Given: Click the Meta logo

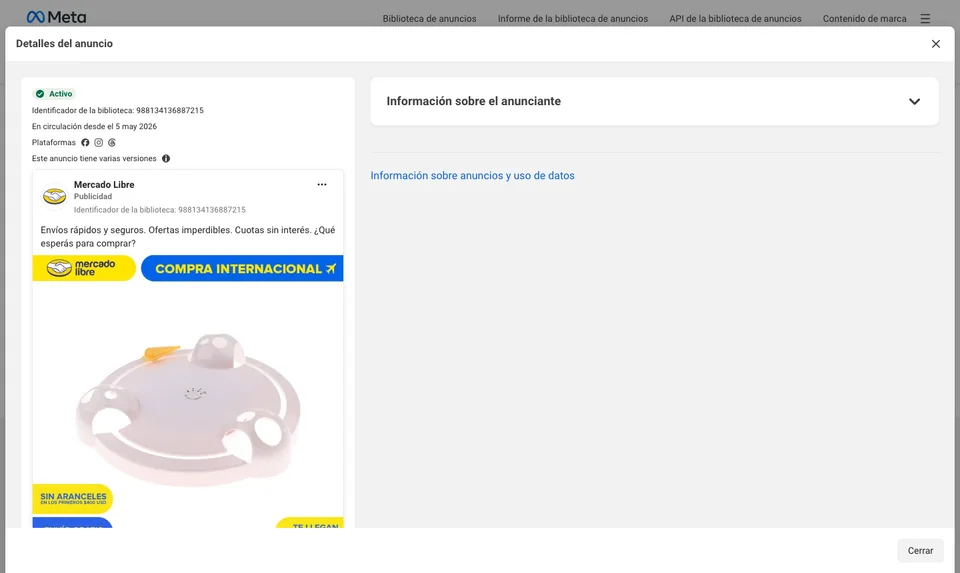Looking at the screenshot, I should click(x=56, y=17).
